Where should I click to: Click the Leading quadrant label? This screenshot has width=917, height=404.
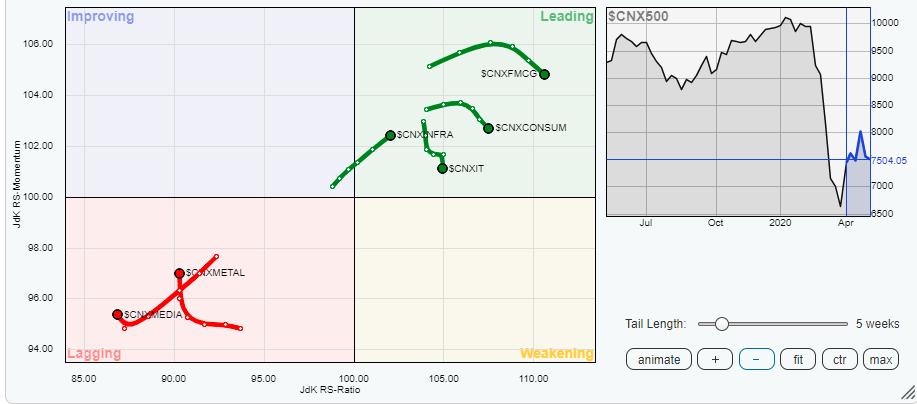point(566,17)
